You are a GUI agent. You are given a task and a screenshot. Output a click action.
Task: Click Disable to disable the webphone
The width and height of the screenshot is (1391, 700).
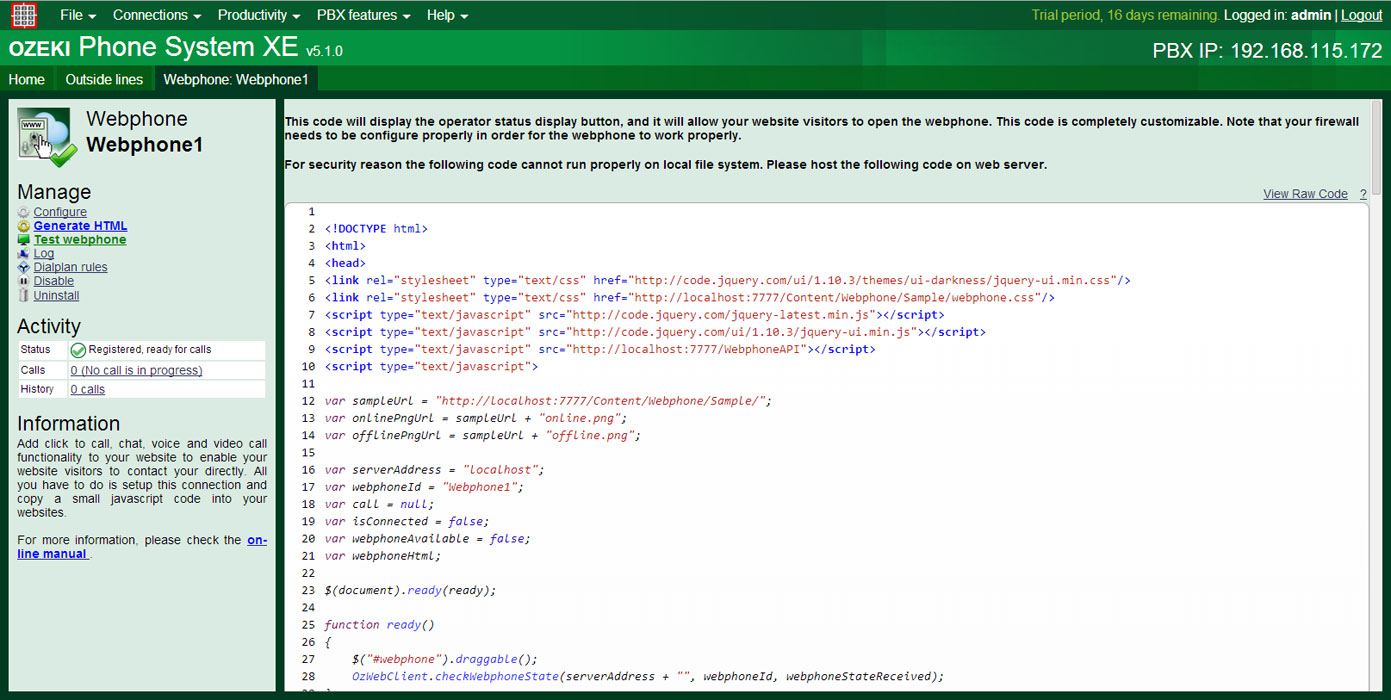tap(54, 281)
